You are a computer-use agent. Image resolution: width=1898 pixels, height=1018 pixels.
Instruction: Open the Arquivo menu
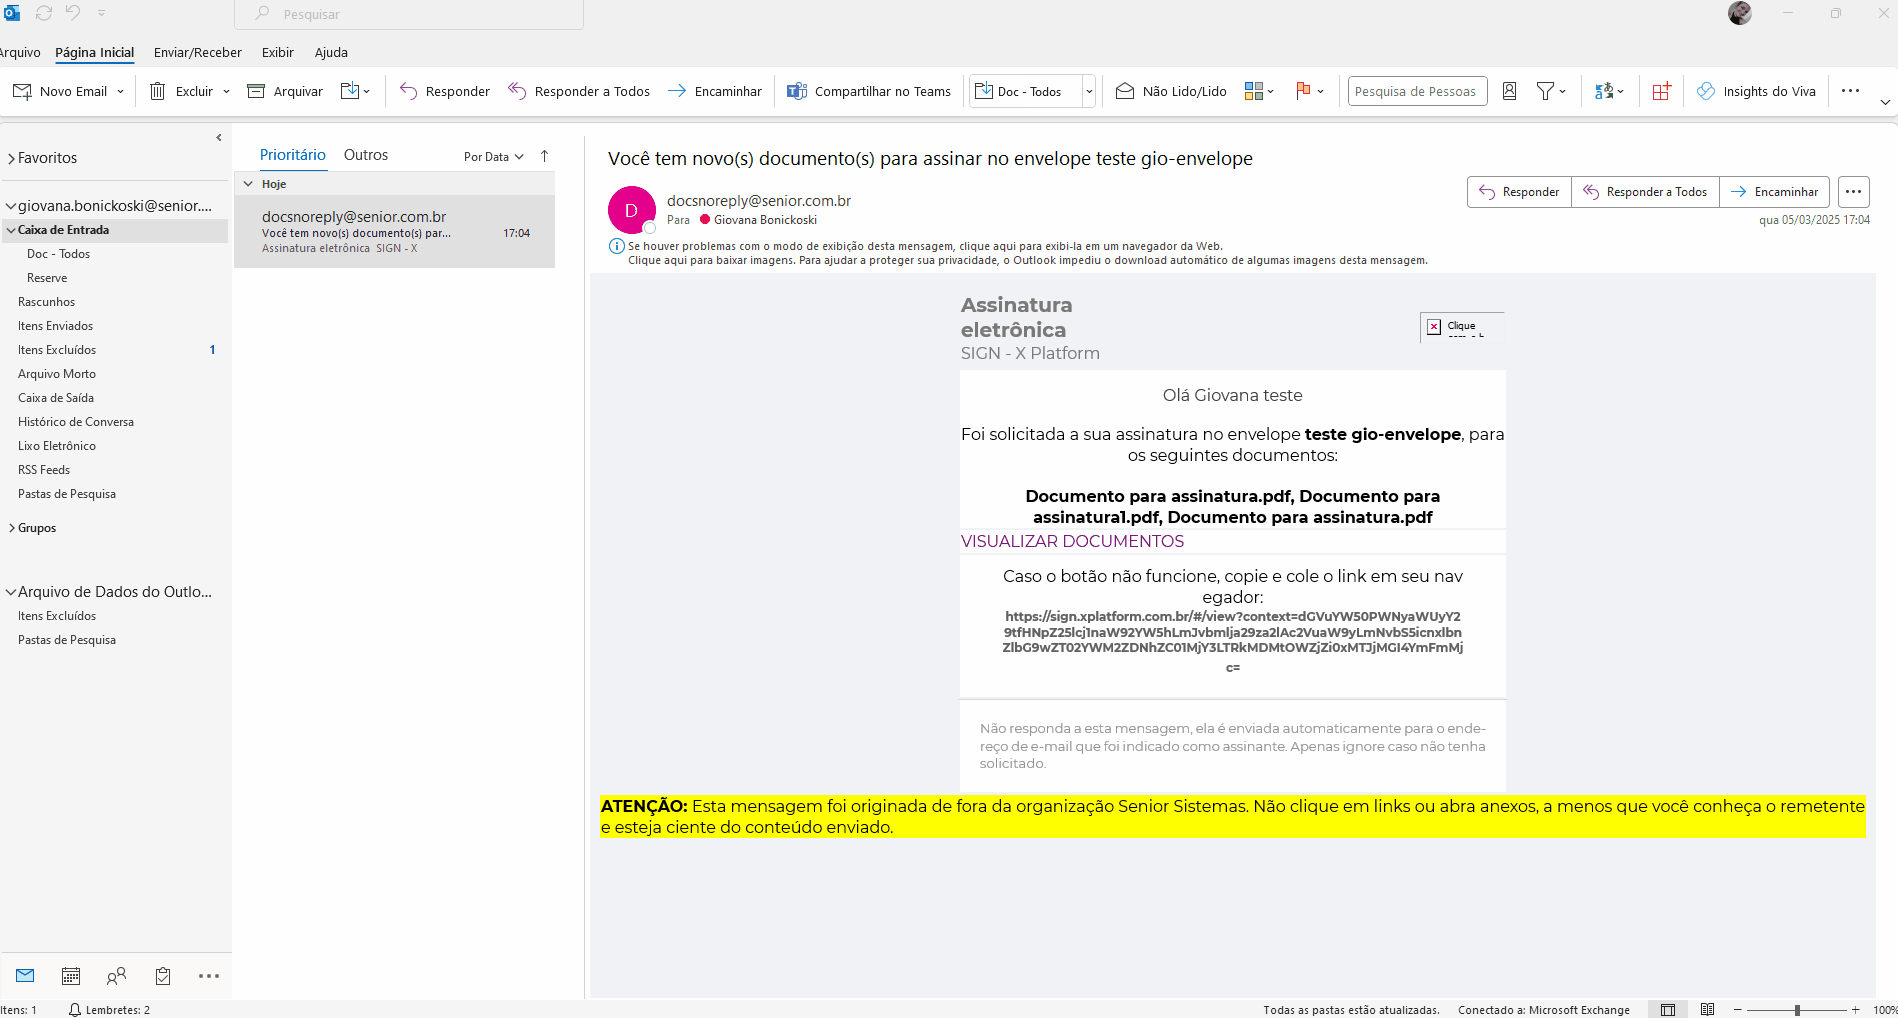pos(20,52)
